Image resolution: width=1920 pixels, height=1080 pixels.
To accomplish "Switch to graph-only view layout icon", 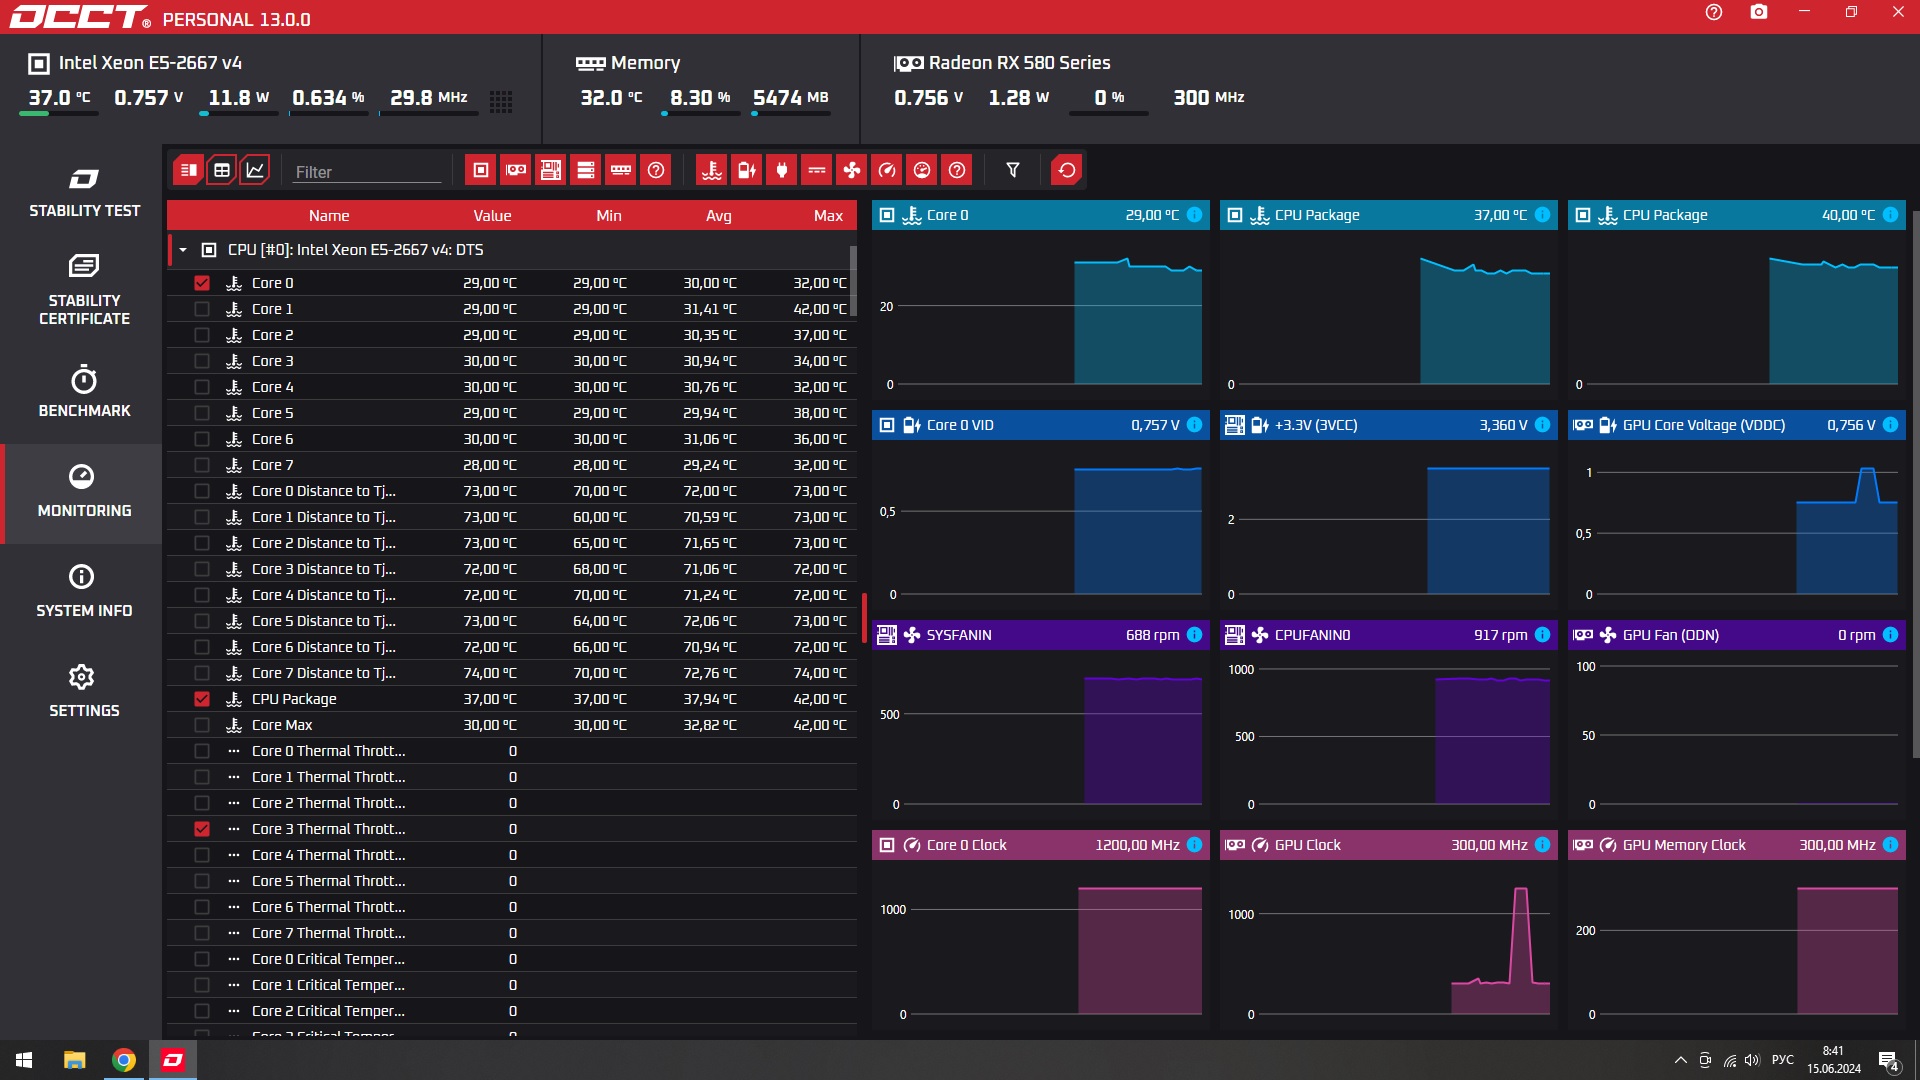I will [x=256, y=170].
